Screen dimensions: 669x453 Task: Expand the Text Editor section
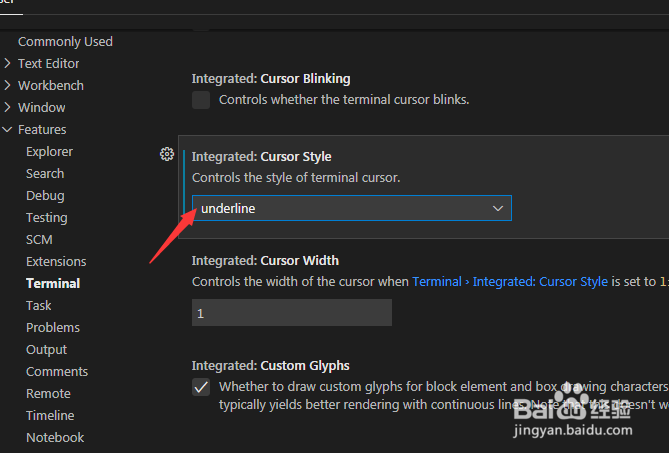click(x=48, y=63)
